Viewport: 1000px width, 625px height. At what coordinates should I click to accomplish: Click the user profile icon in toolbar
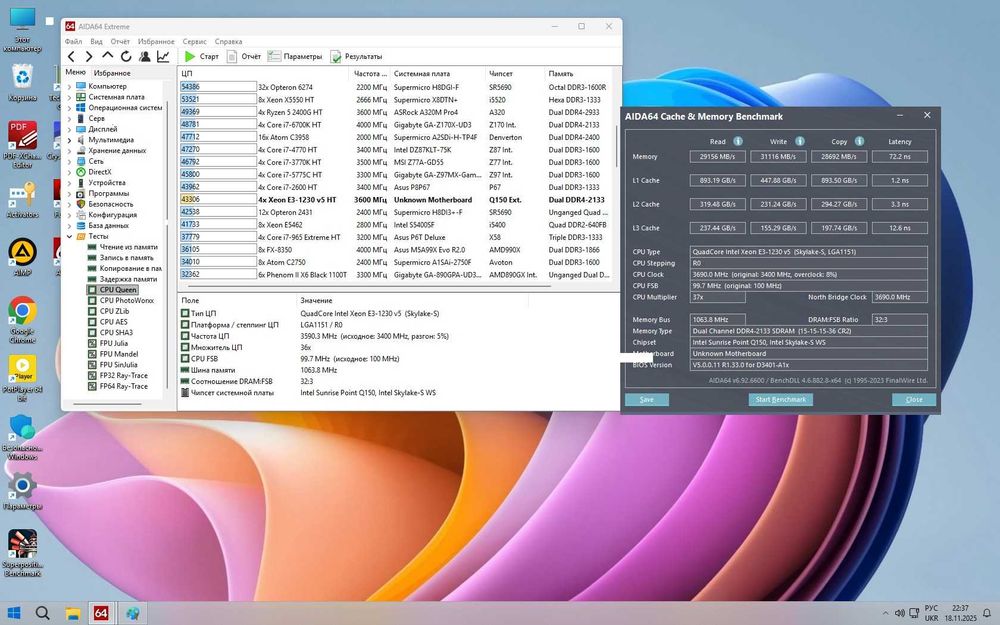(x=145, y=57)
